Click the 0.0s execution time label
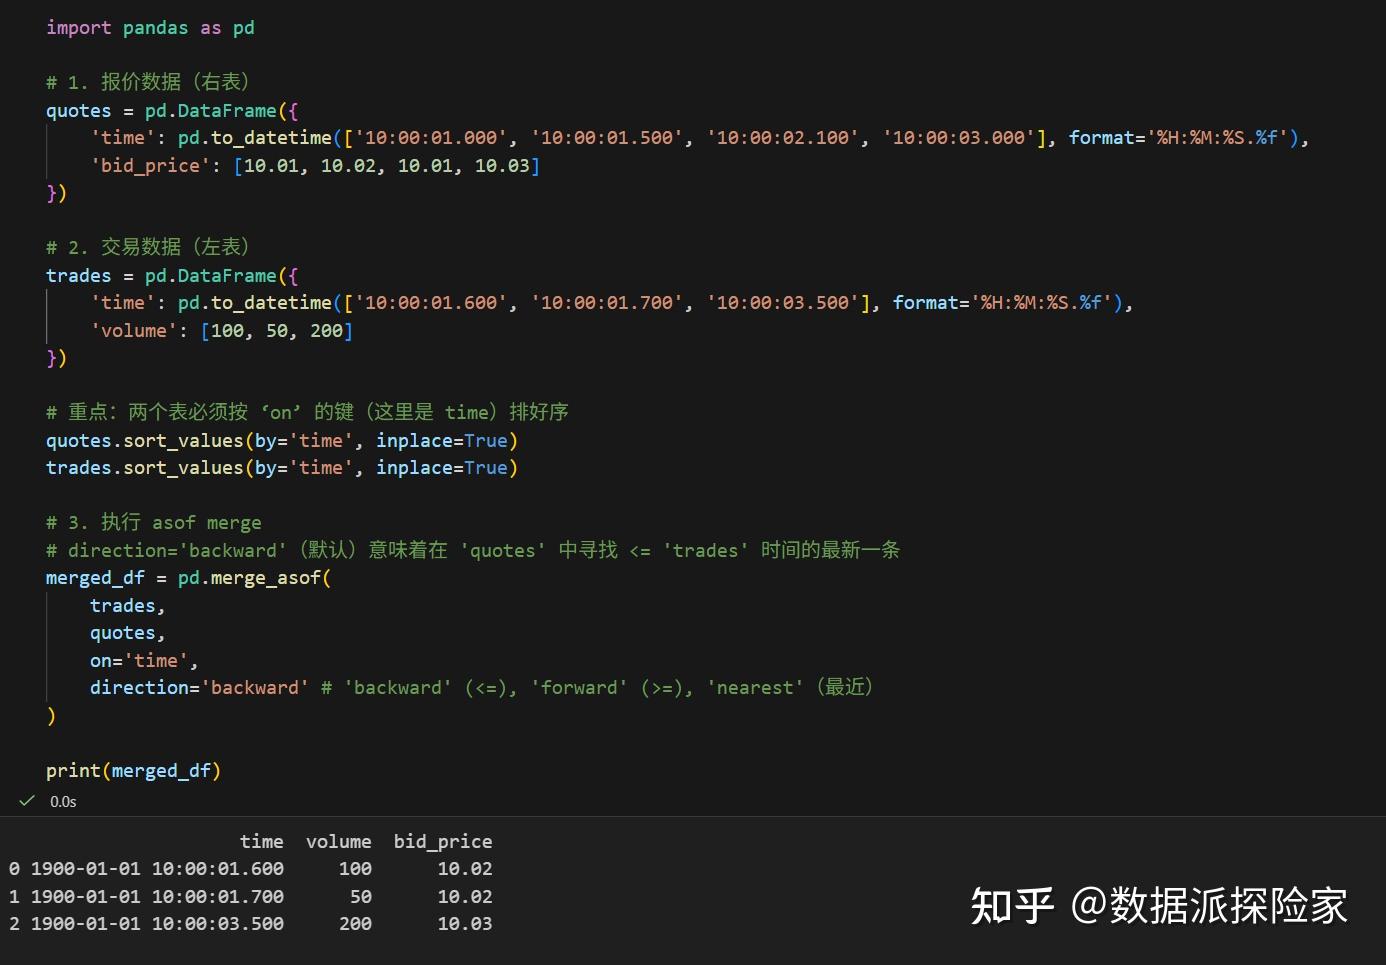The image size is (1386, 965). coord(63,802)
